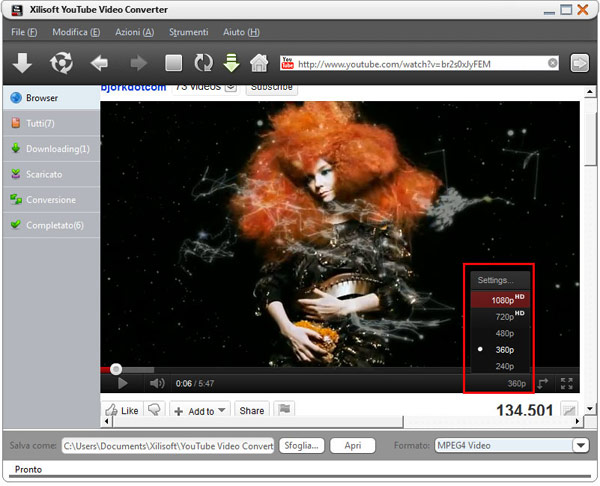Show the Scaricato list

point(51,175)
